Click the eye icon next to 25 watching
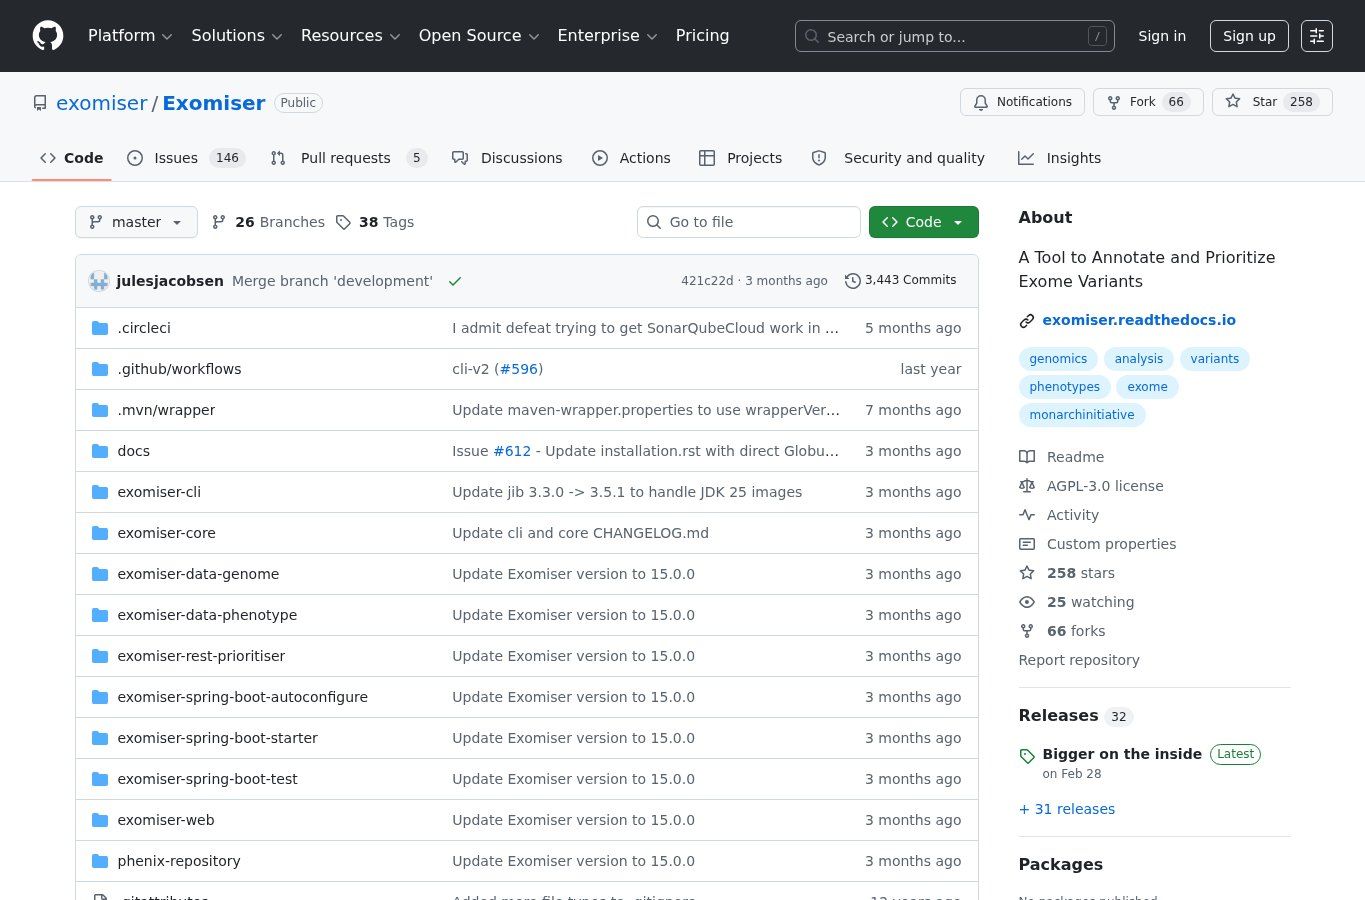1365x900 pixels. (1027, 602)
